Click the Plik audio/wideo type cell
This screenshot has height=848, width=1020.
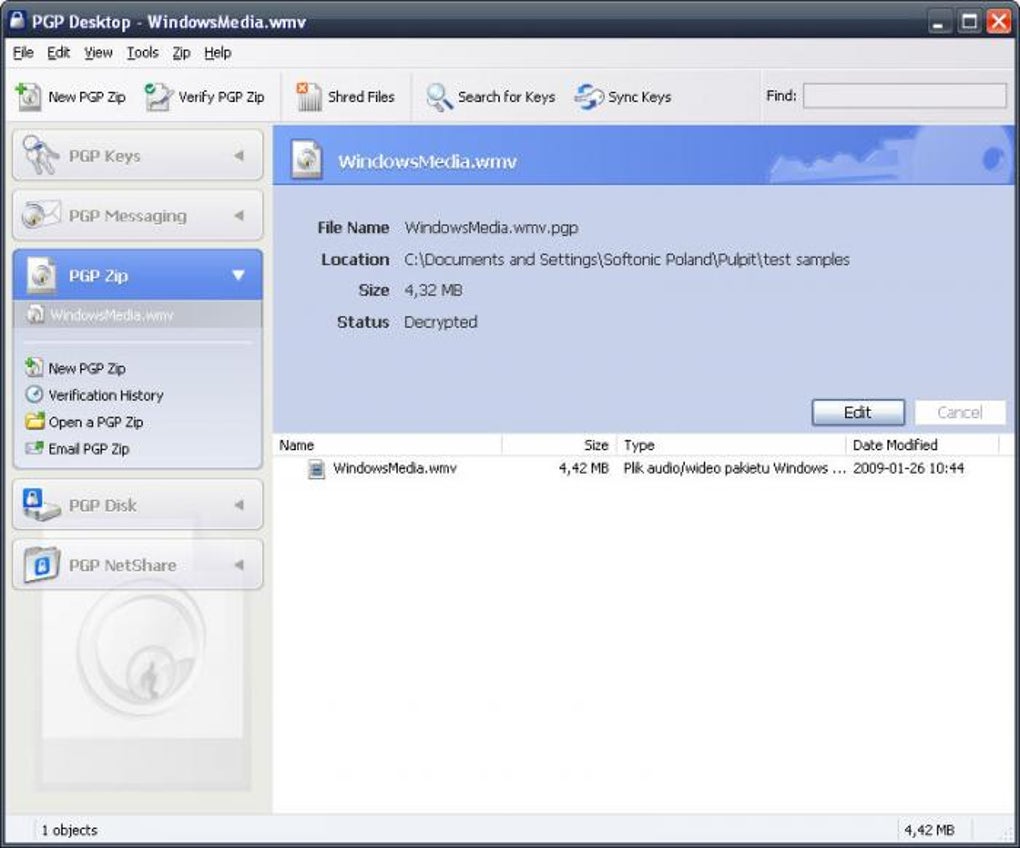click(x=734, y=468)
